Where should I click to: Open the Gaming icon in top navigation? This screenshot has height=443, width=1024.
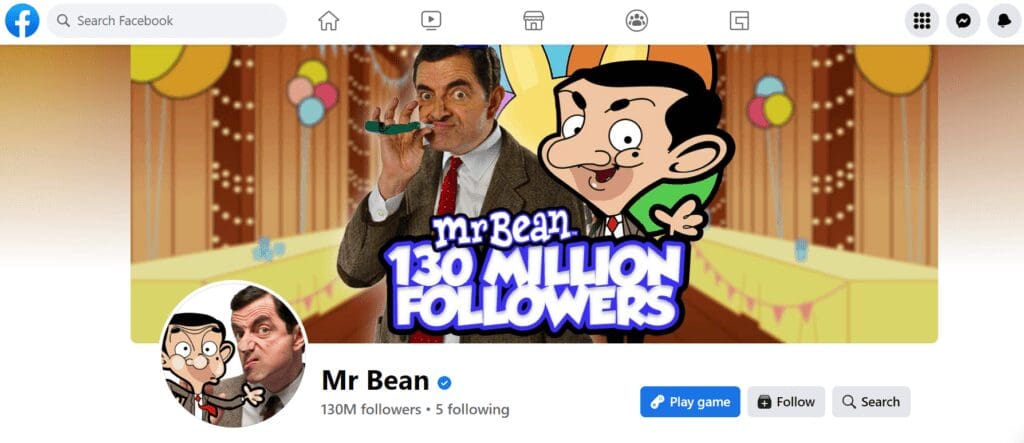tap(739, 21)
